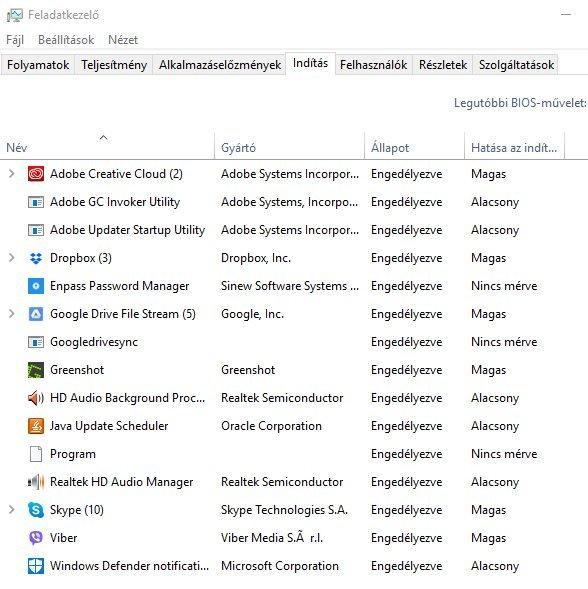Select the Program row name
The image size is (588, 589).
(73, 454)
